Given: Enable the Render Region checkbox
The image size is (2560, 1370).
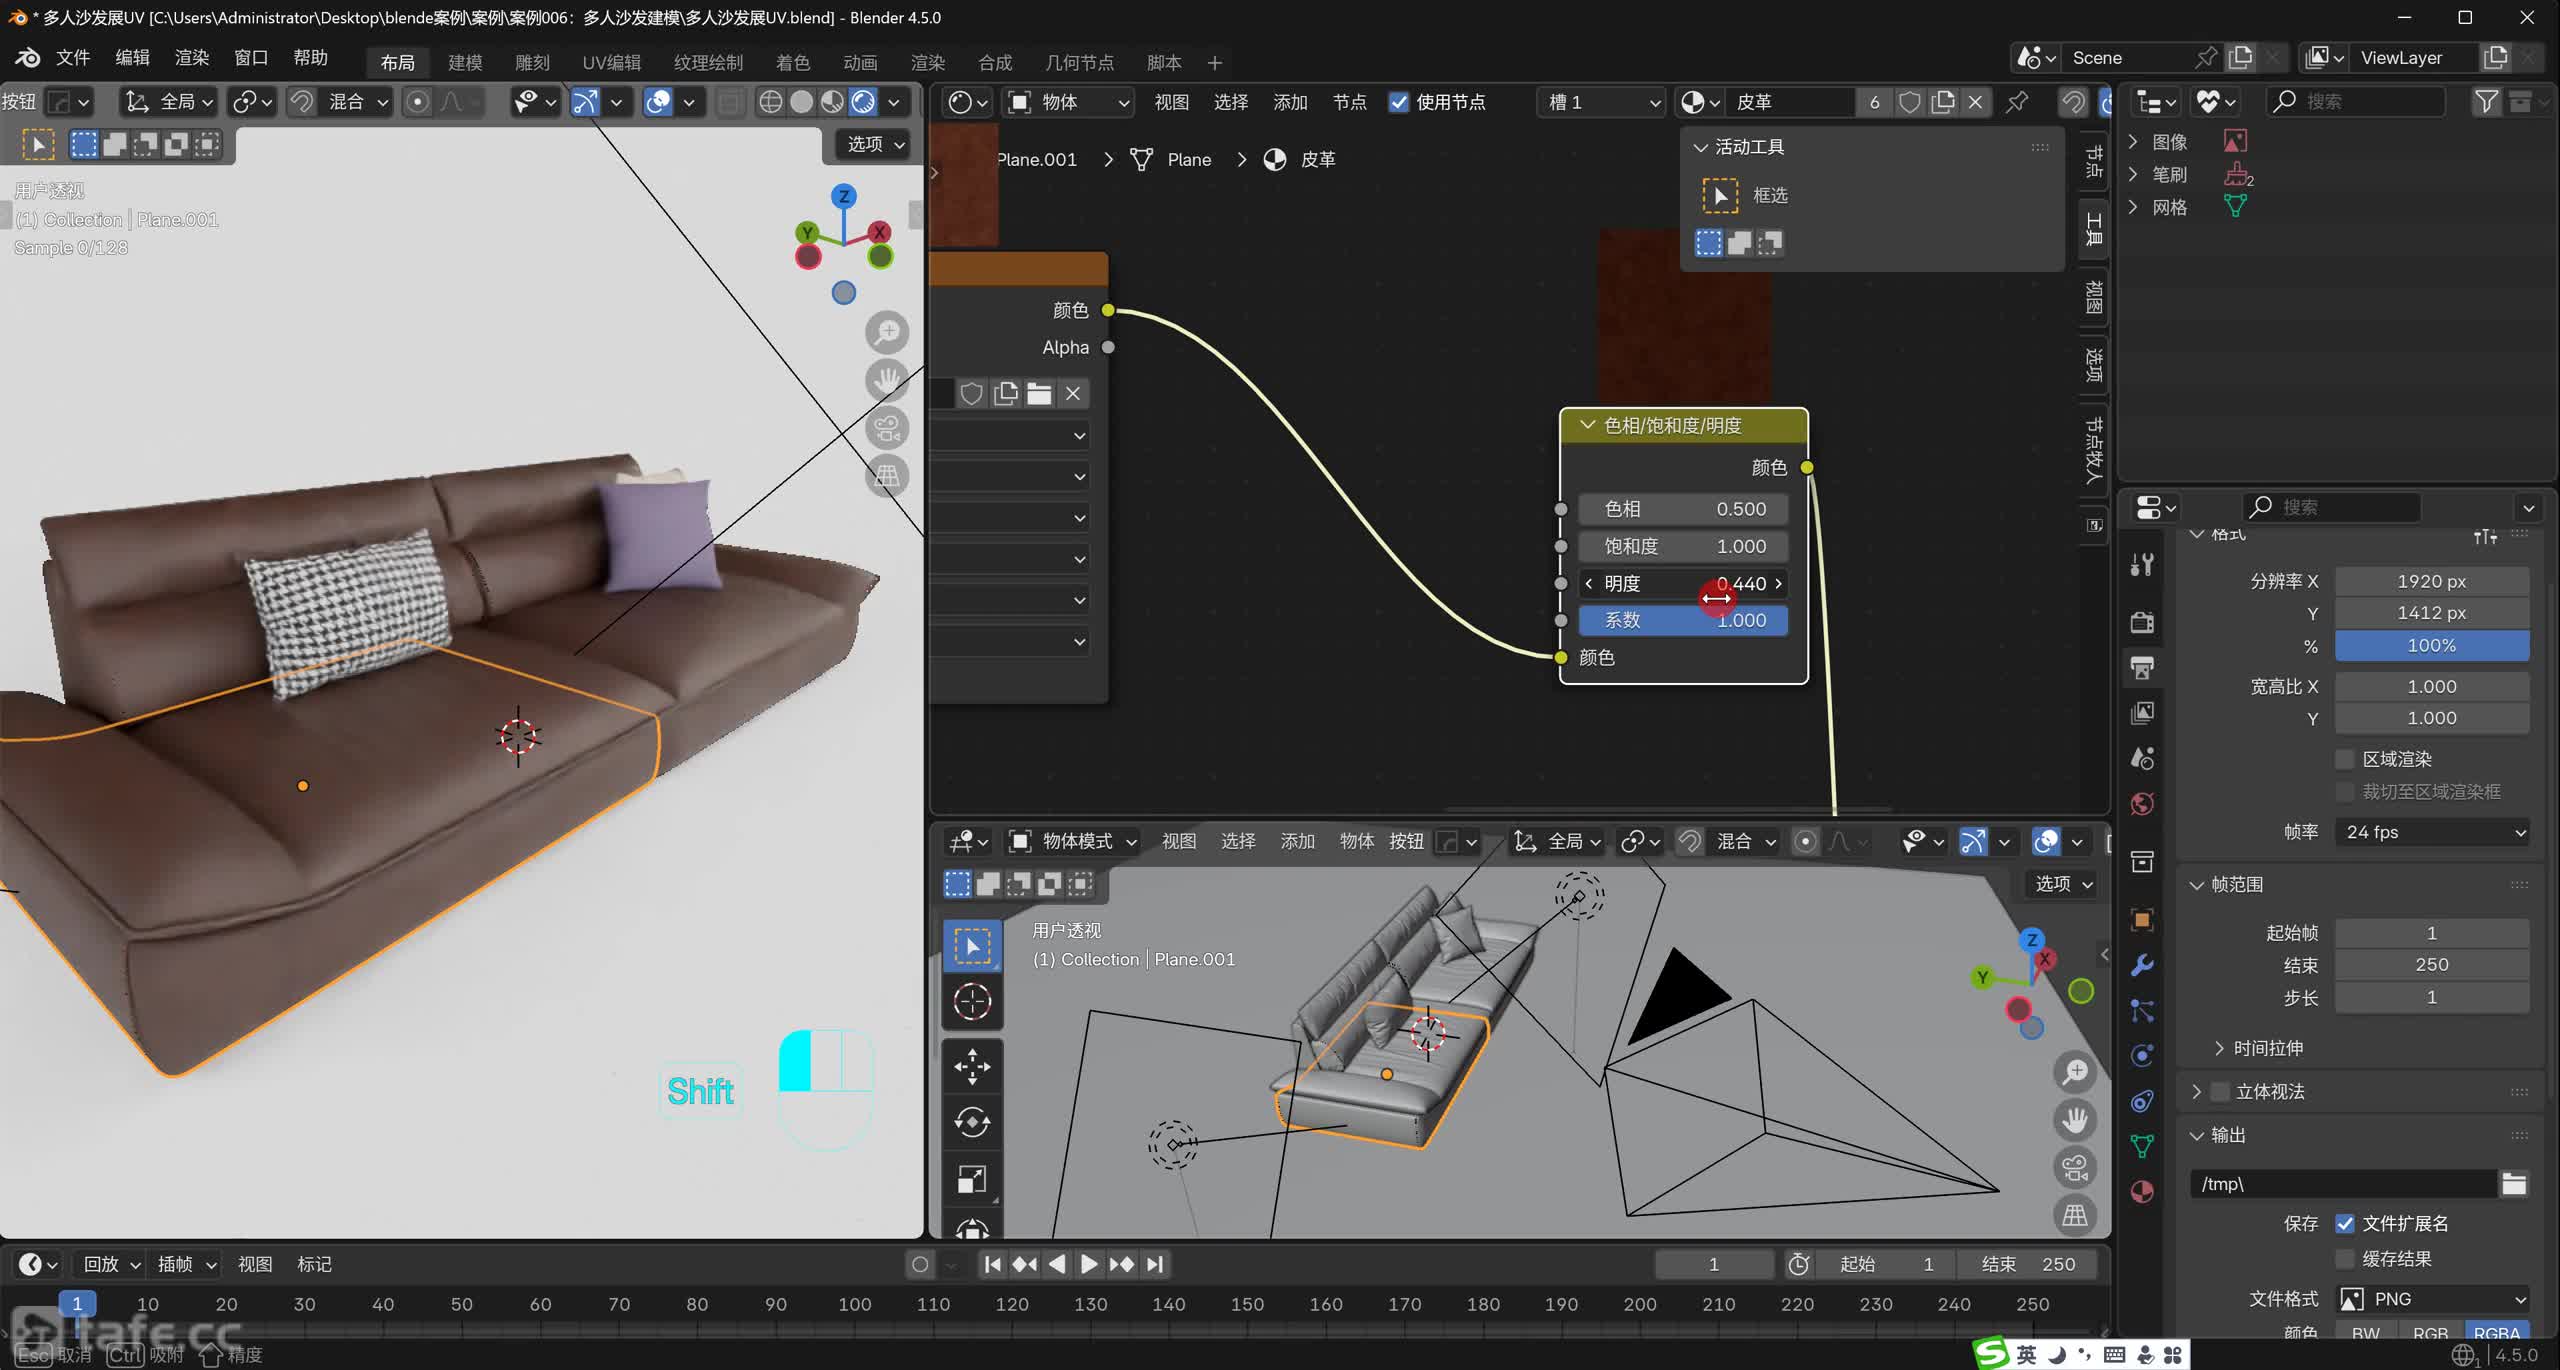Looking at the screenshot, I should (x=2344, y=759).
